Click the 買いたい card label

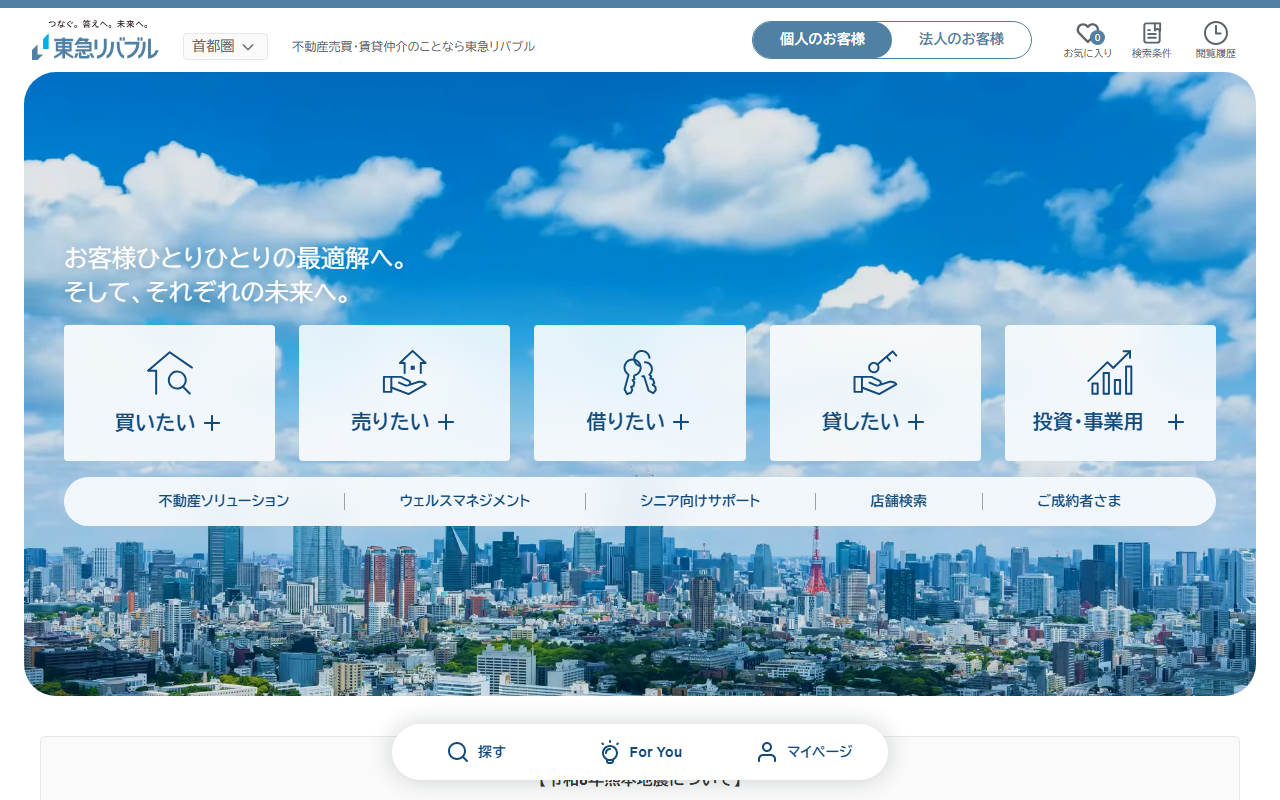tap(154, 423)
